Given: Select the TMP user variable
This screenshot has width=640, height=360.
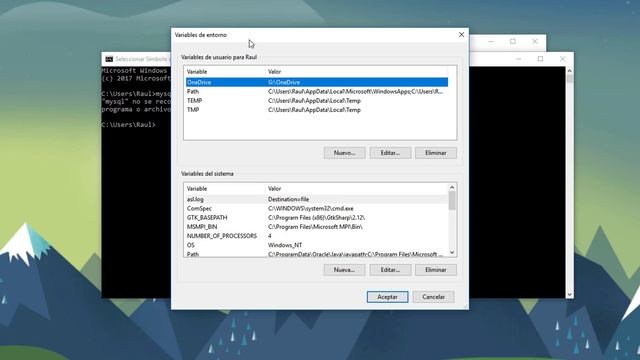Looking at the screenshot, I should click(x=317, y=110).
